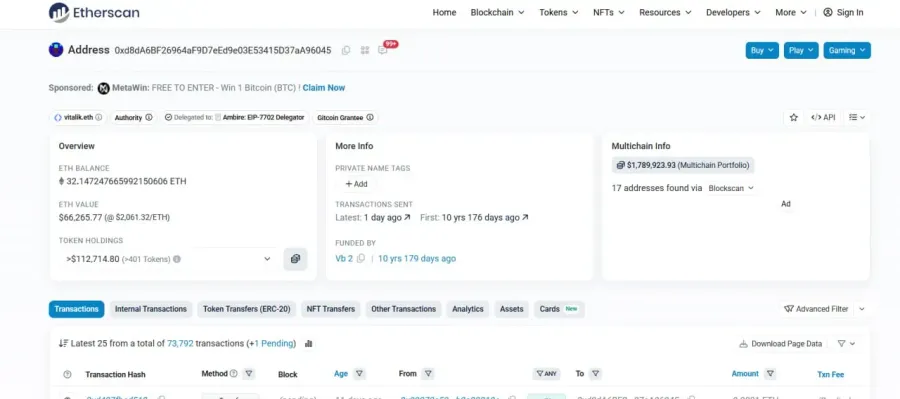Open the Vb 2 funder link
Screen dimensions: 900x399
(344, 259)
